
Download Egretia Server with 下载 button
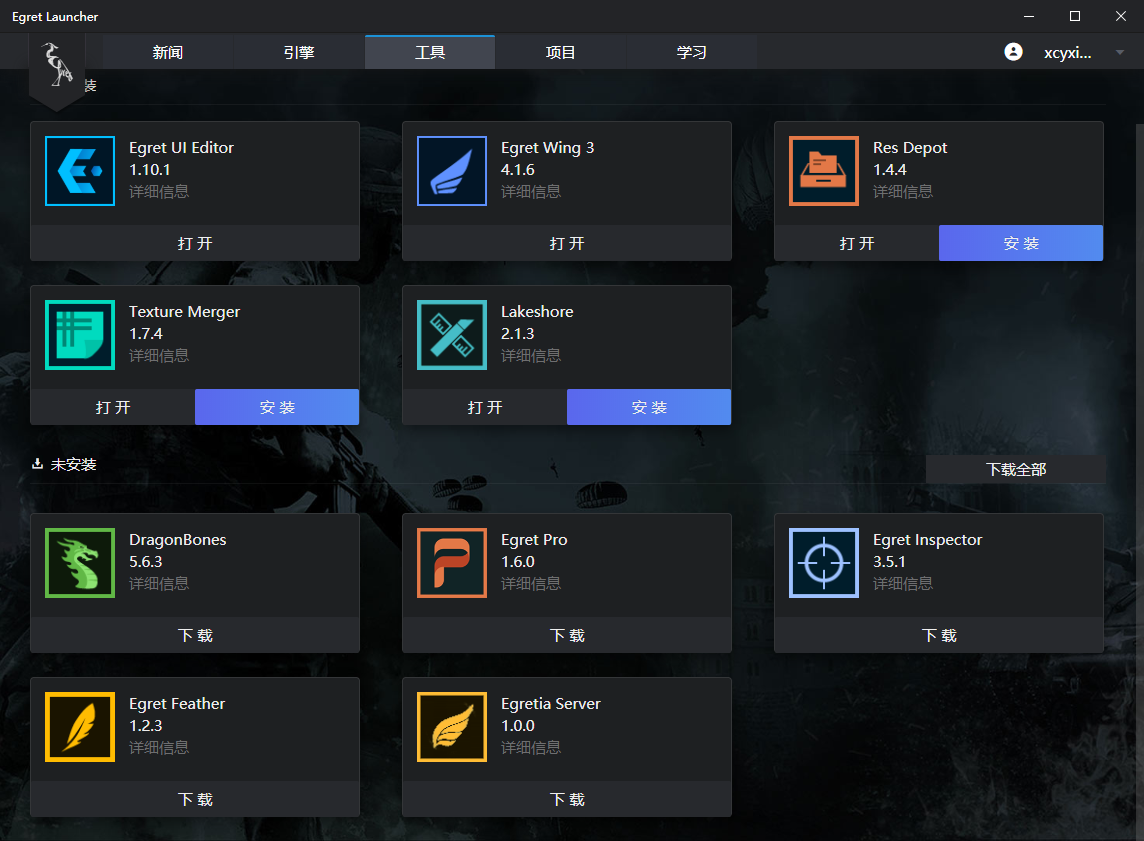click(x=567, y=799)
